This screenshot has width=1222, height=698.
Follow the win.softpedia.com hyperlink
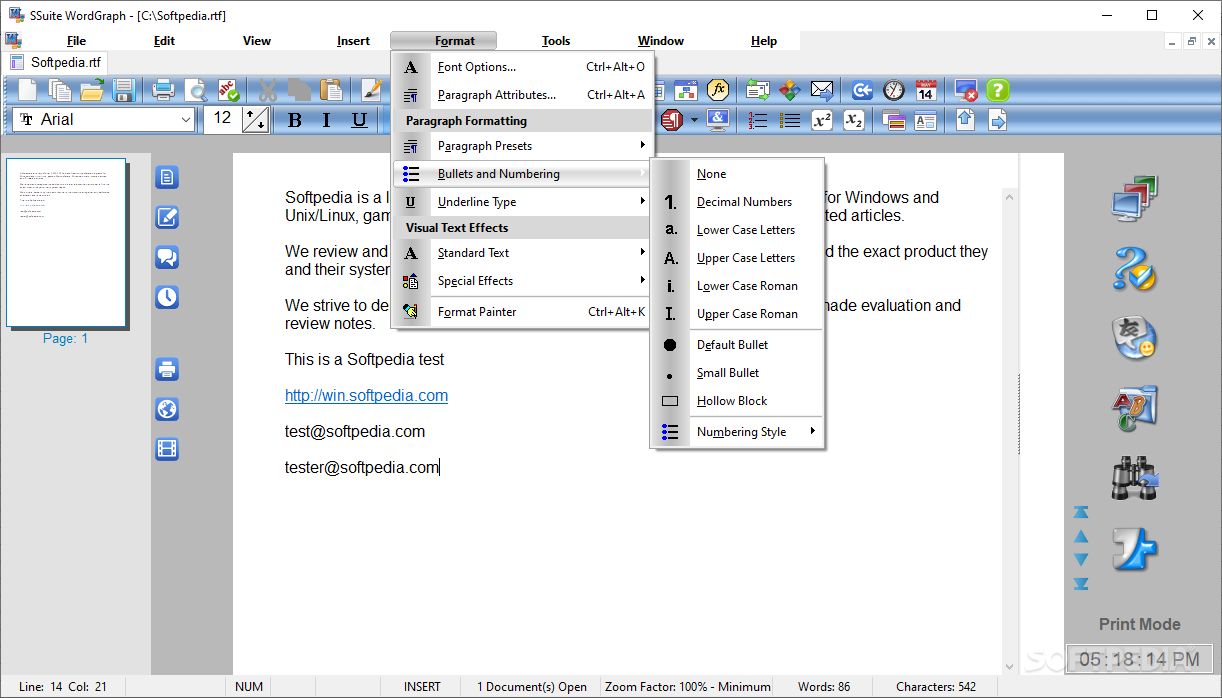(366, 396)
